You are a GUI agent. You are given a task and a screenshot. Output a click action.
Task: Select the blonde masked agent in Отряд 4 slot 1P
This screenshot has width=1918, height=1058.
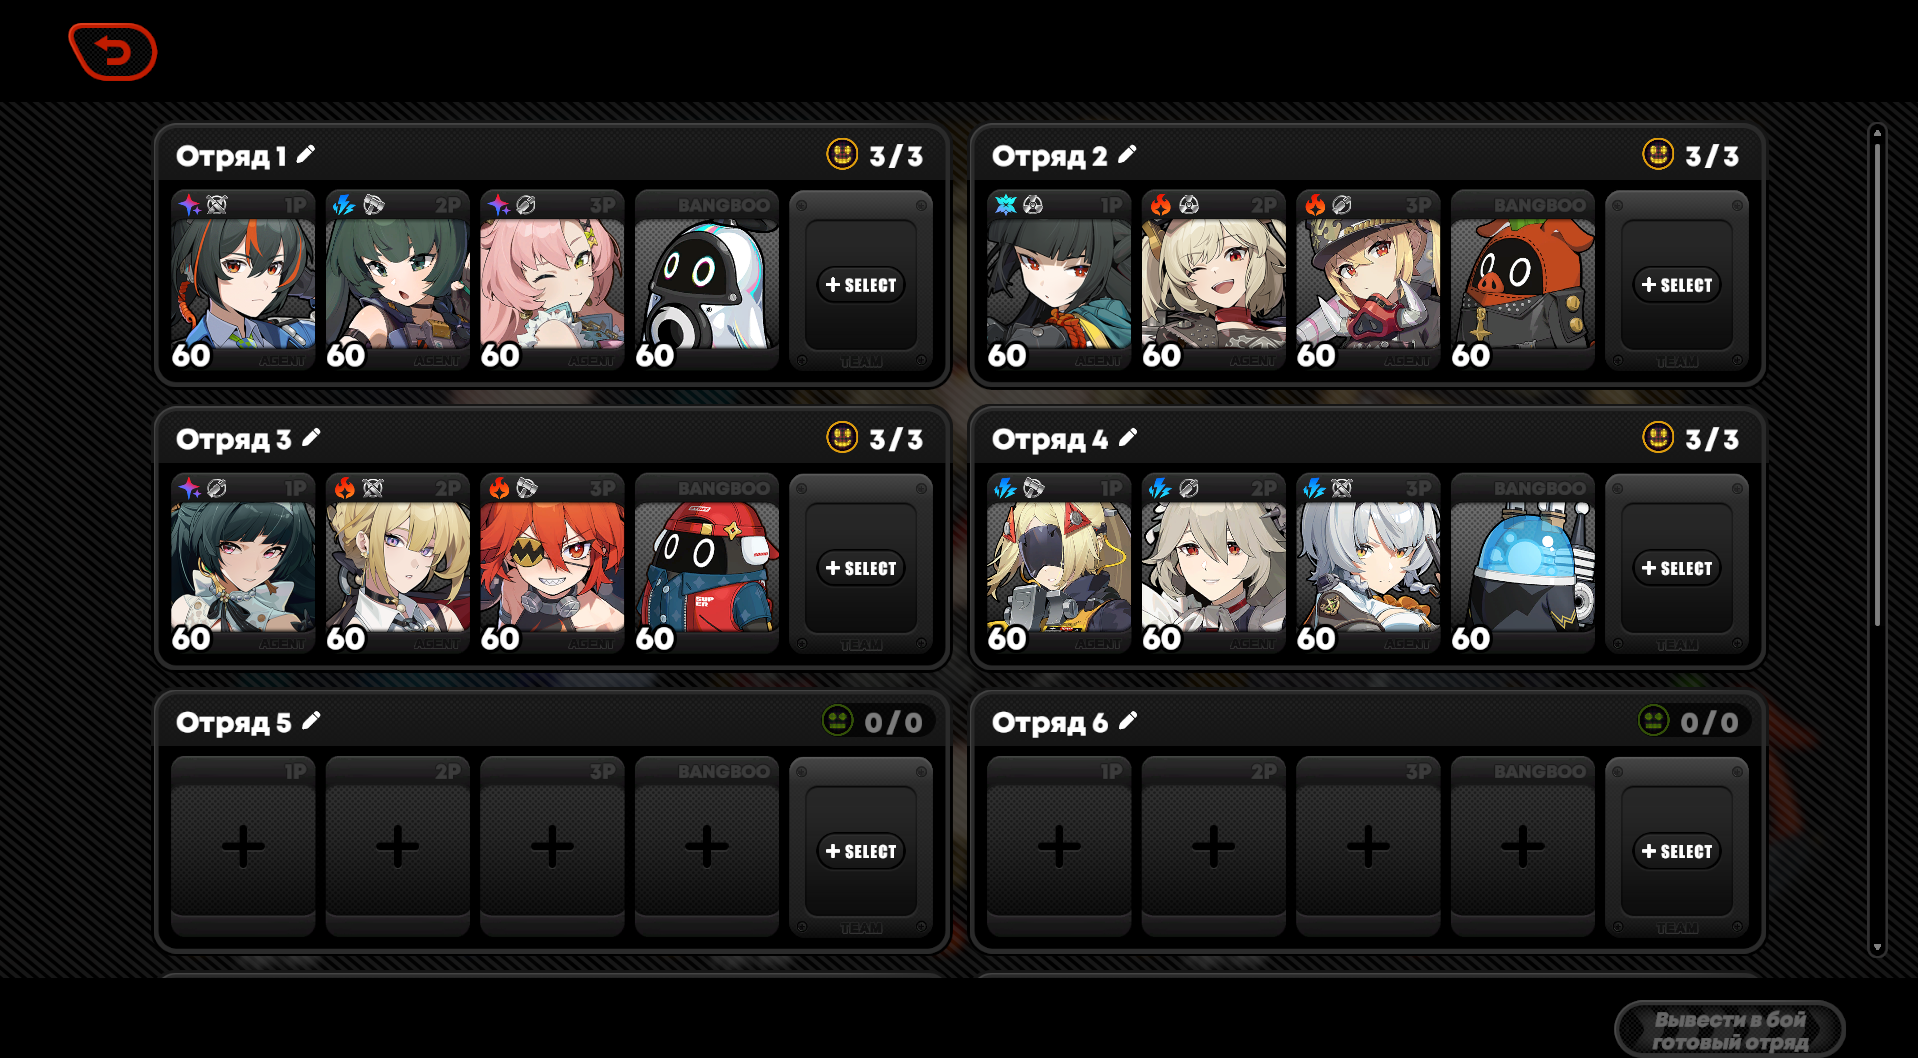(1059, 563)
